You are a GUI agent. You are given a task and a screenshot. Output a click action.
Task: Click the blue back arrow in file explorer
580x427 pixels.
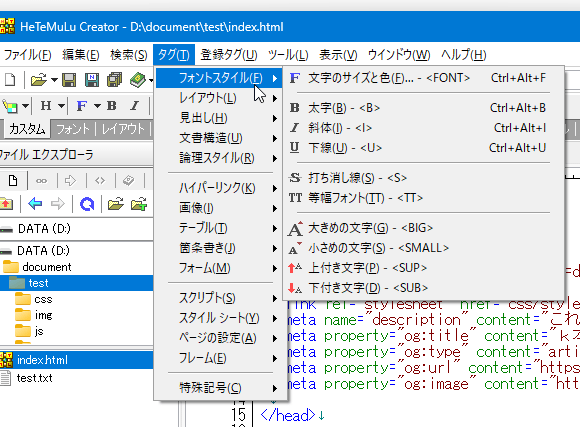(x=35, y=204)
